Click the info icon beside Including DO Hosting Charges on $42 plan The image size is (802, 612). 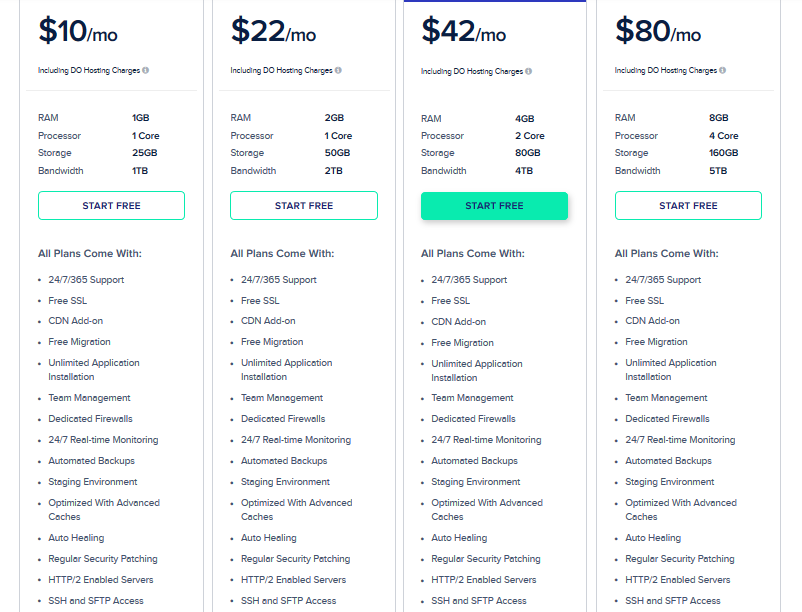tap(529, 70)
